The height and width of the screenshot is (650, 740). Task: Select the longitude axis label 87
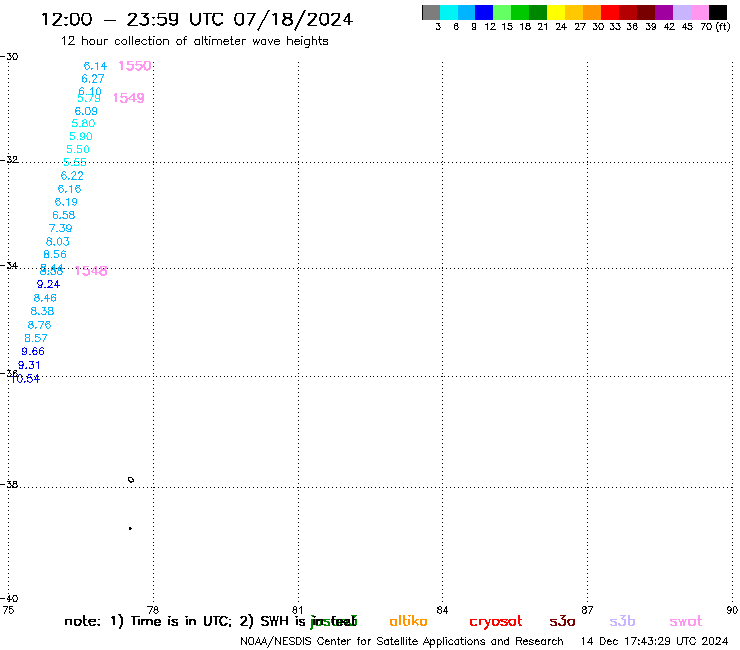coord(587,610)
